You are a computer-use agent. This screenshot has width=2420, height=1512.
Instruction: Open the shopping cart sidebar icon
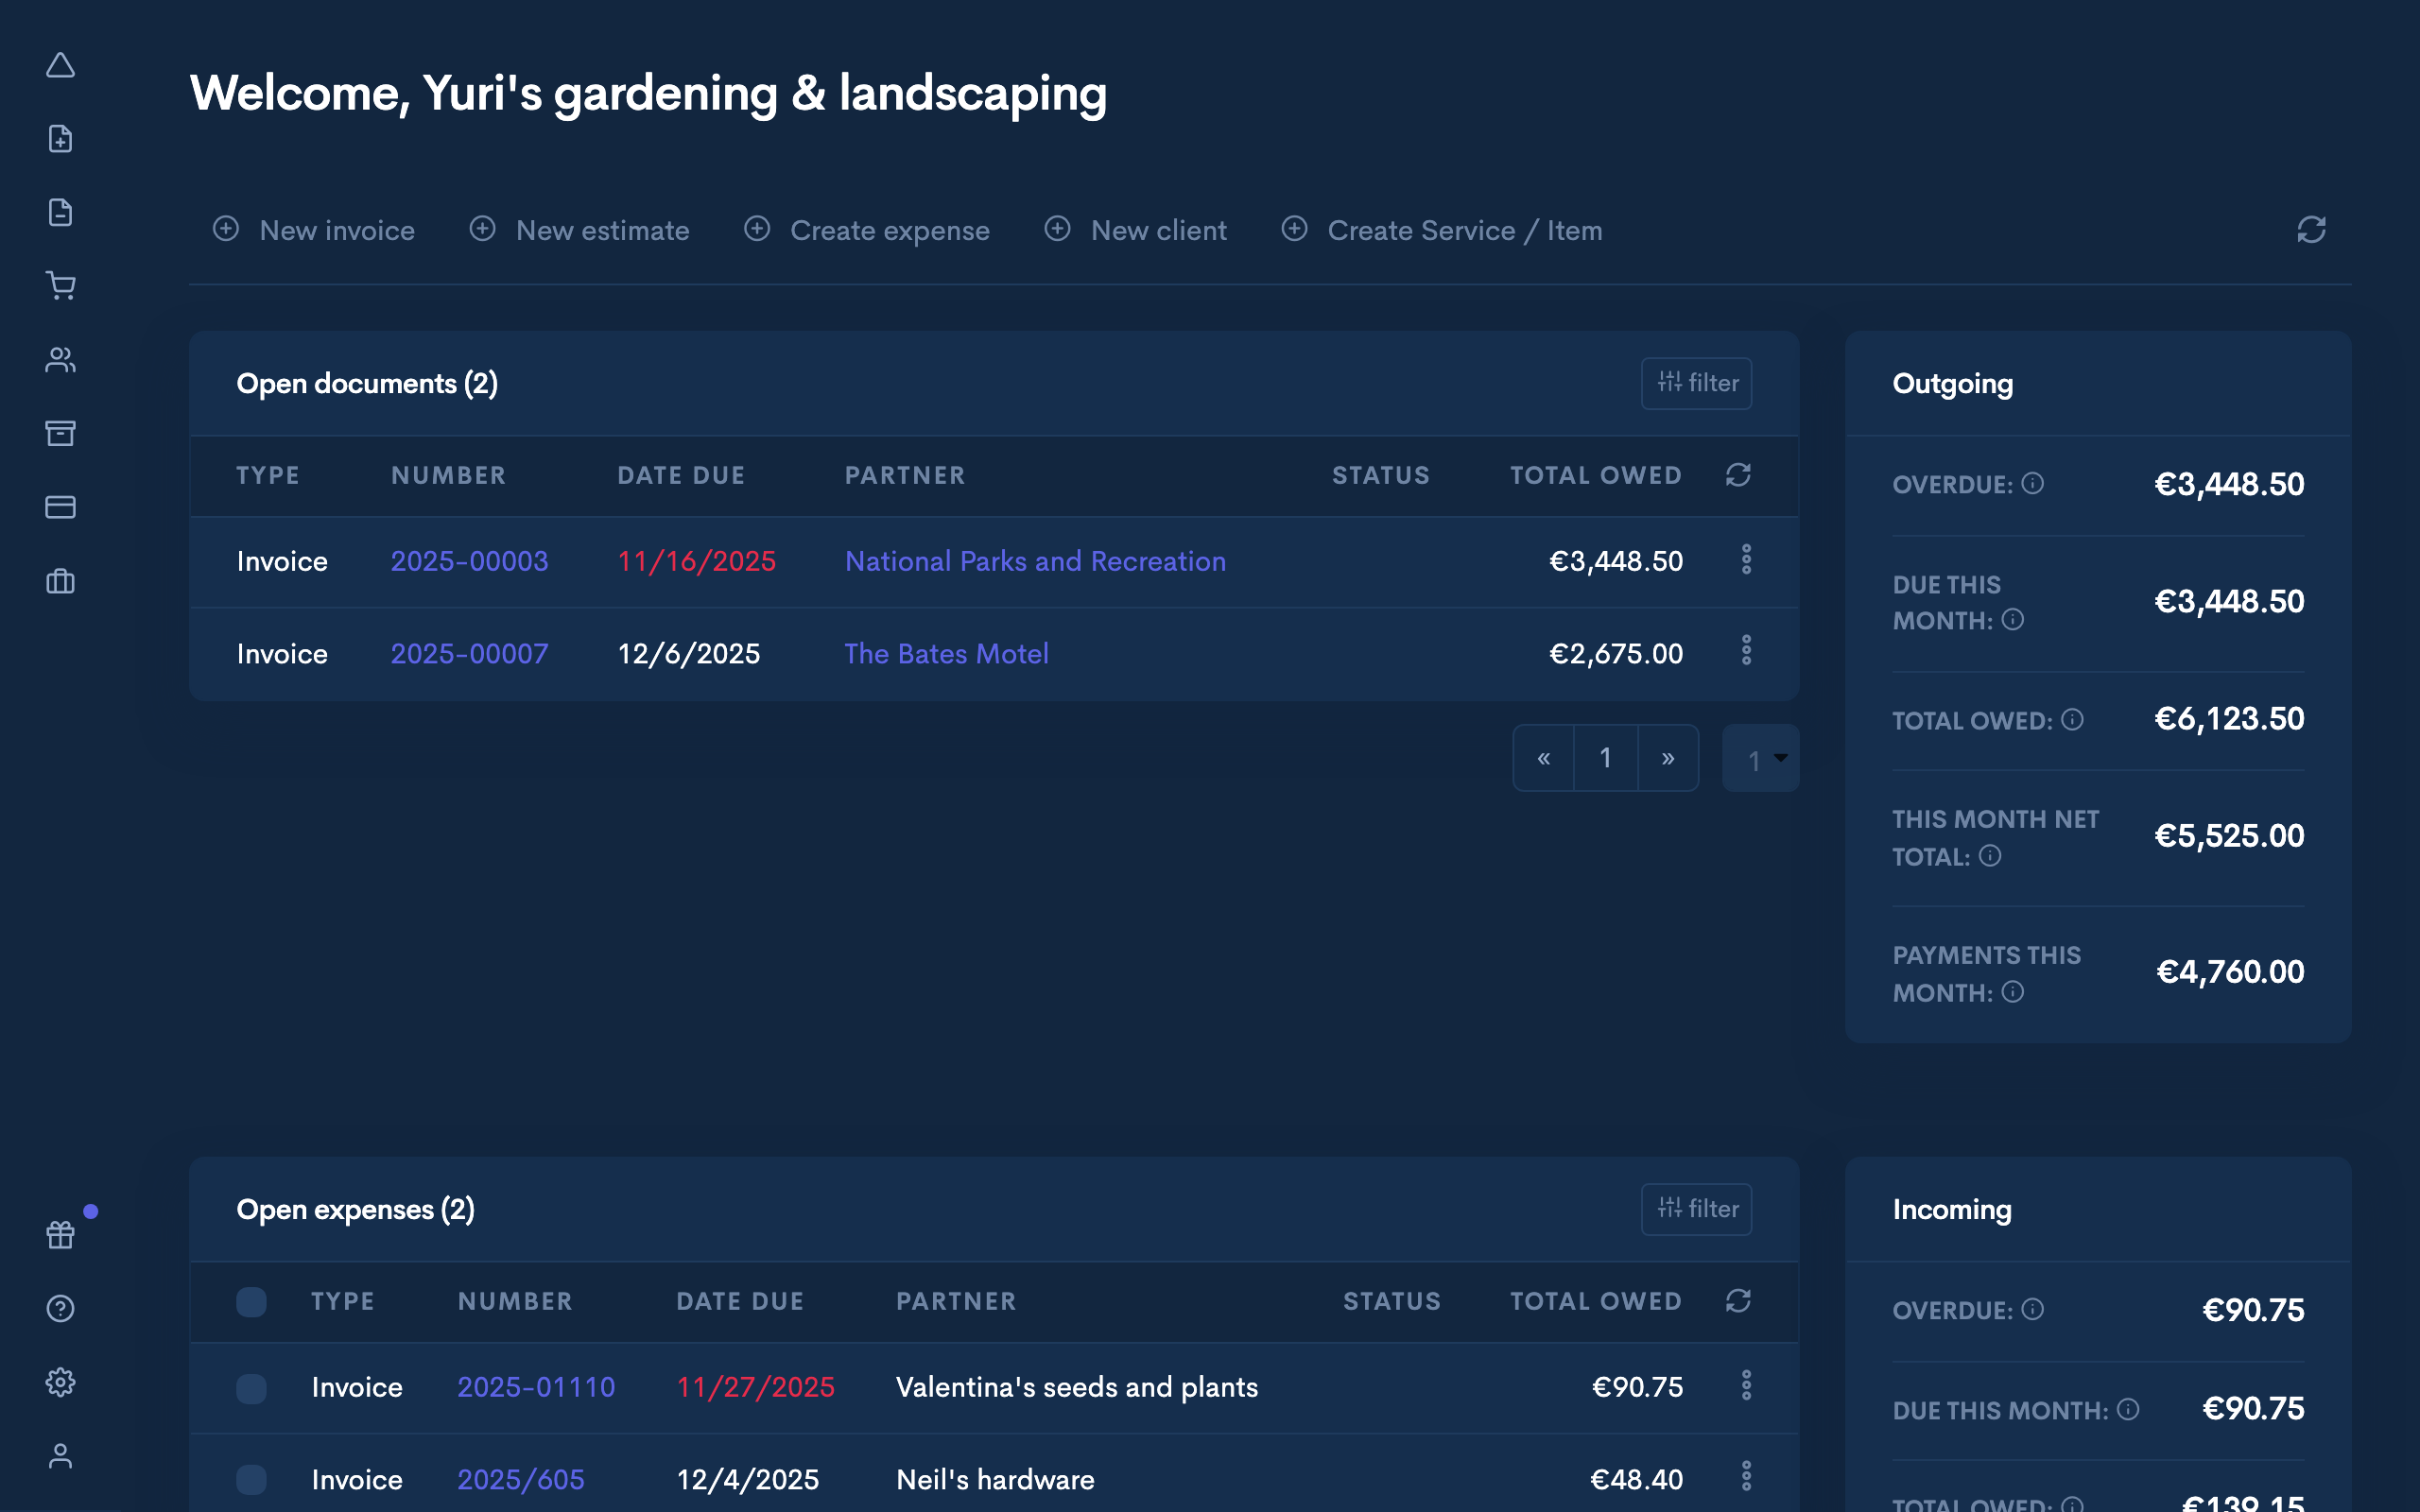[61, 286]
